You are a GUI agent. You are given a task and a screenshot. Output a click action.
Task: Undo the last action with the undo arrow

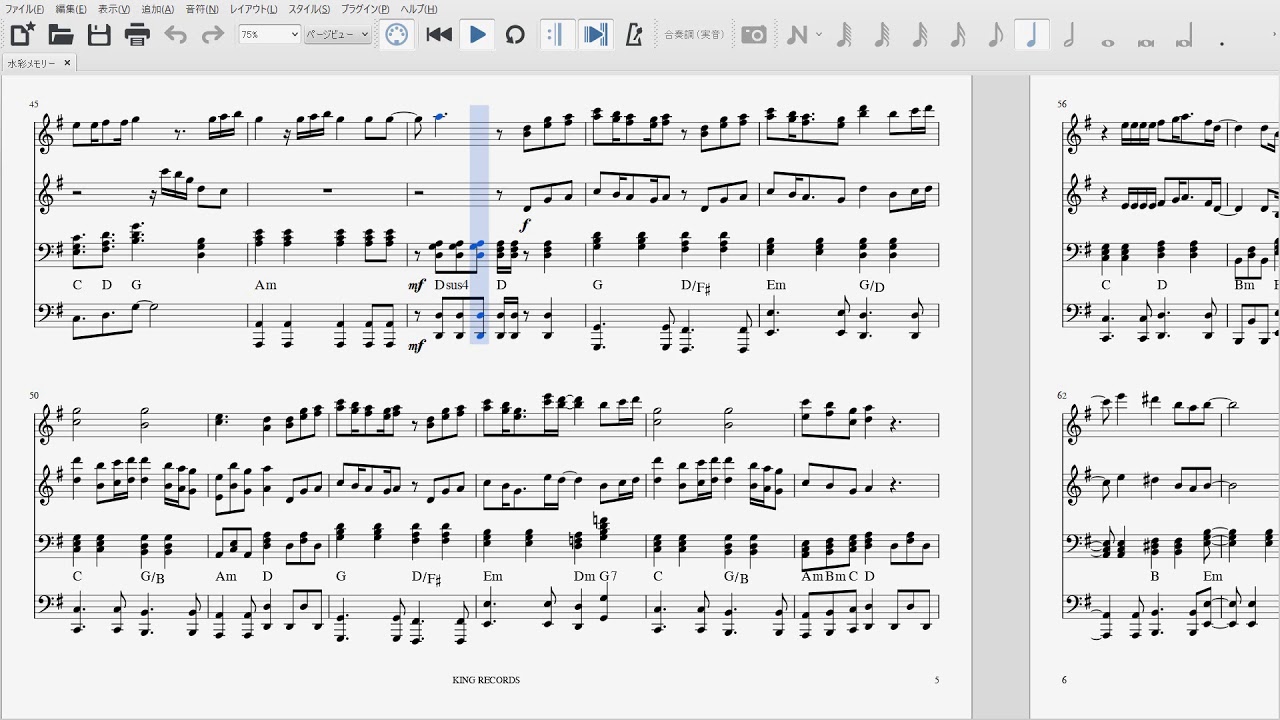click(175, 35)
